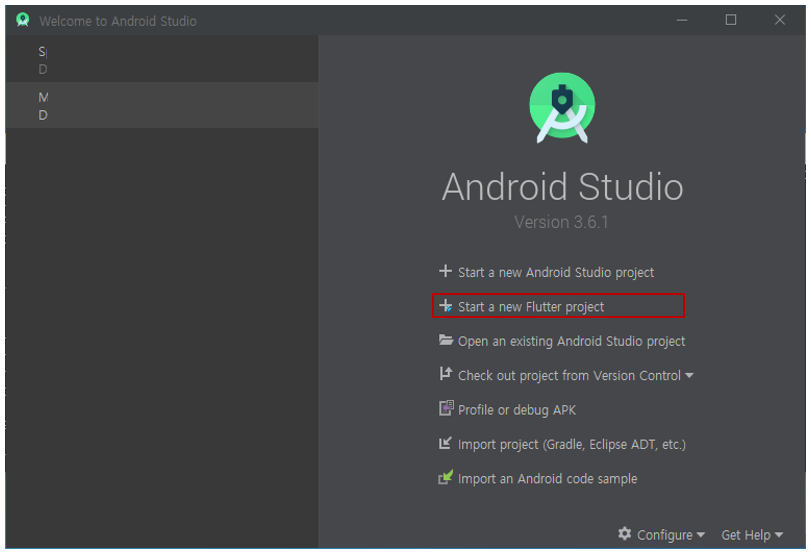Click the Profile or debug APK icon

coord(446,409)
